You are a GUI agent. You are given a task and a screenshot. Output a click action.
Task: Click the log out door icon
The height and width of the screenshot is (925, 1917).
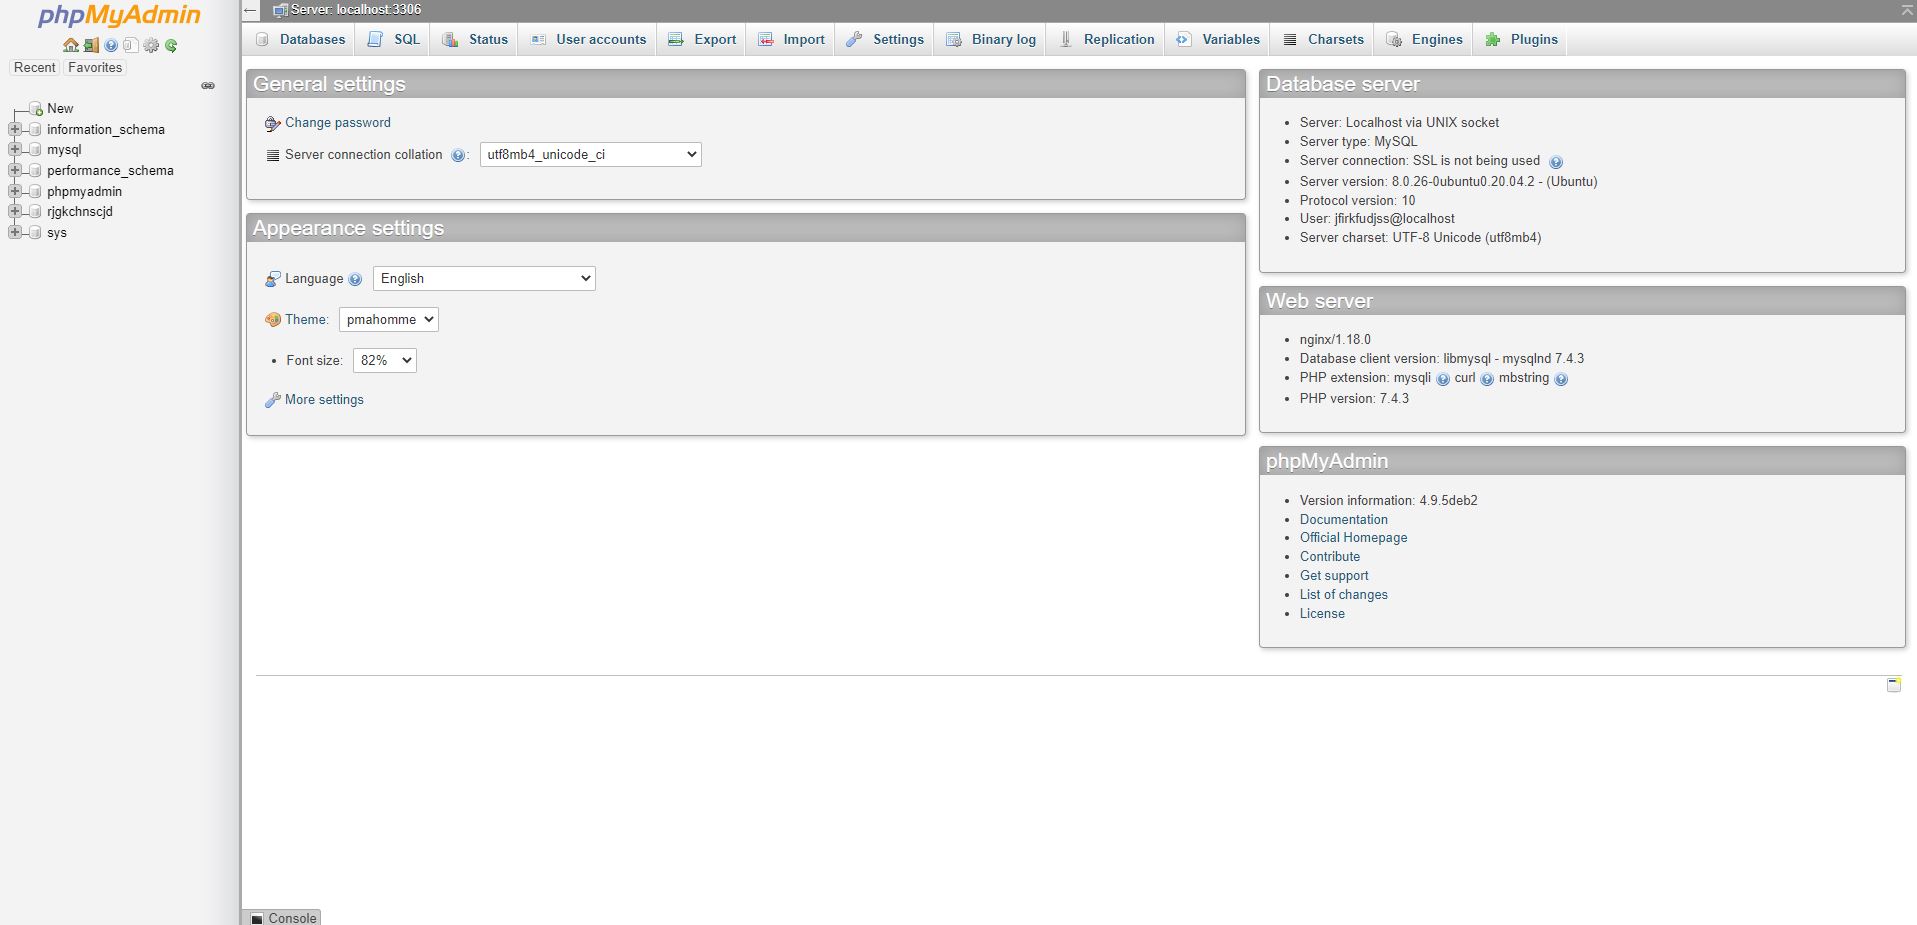[x=91, y=45]
